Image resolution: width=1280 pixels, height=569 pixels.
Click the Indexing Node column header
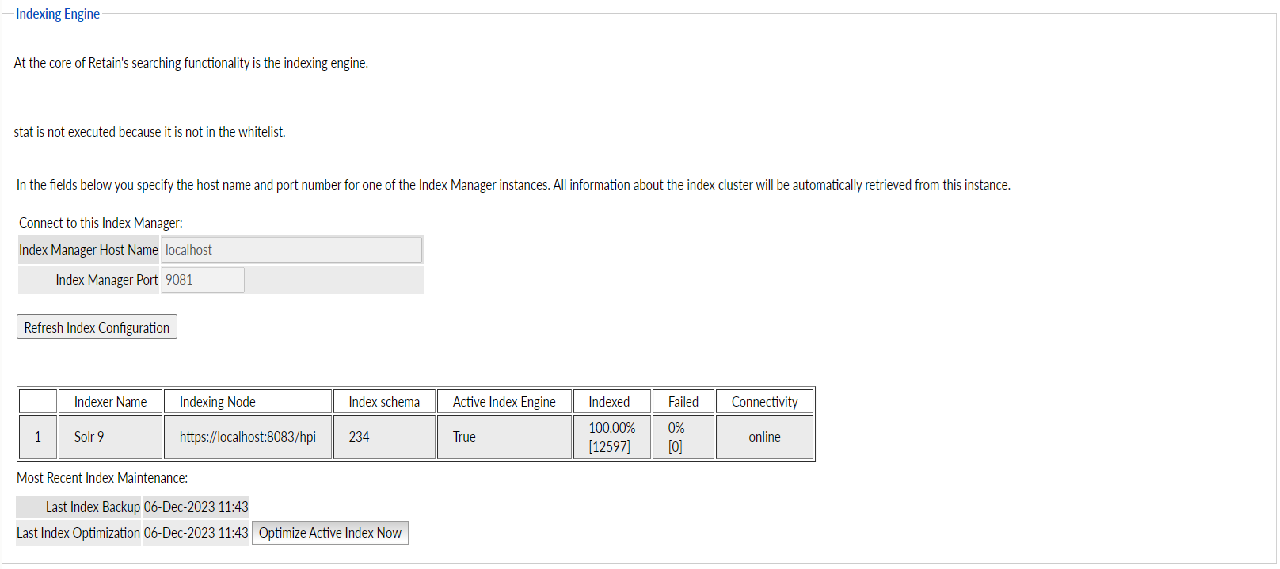[247, 402]
